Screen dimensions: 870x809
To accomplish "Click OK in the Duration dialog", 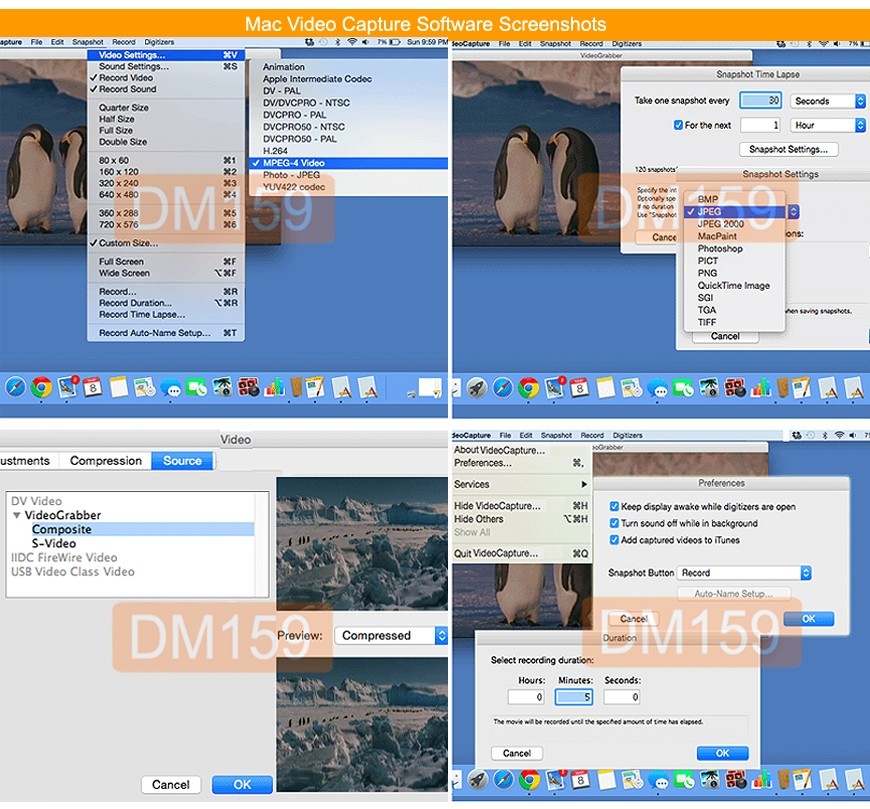I will tap(722, 753).
